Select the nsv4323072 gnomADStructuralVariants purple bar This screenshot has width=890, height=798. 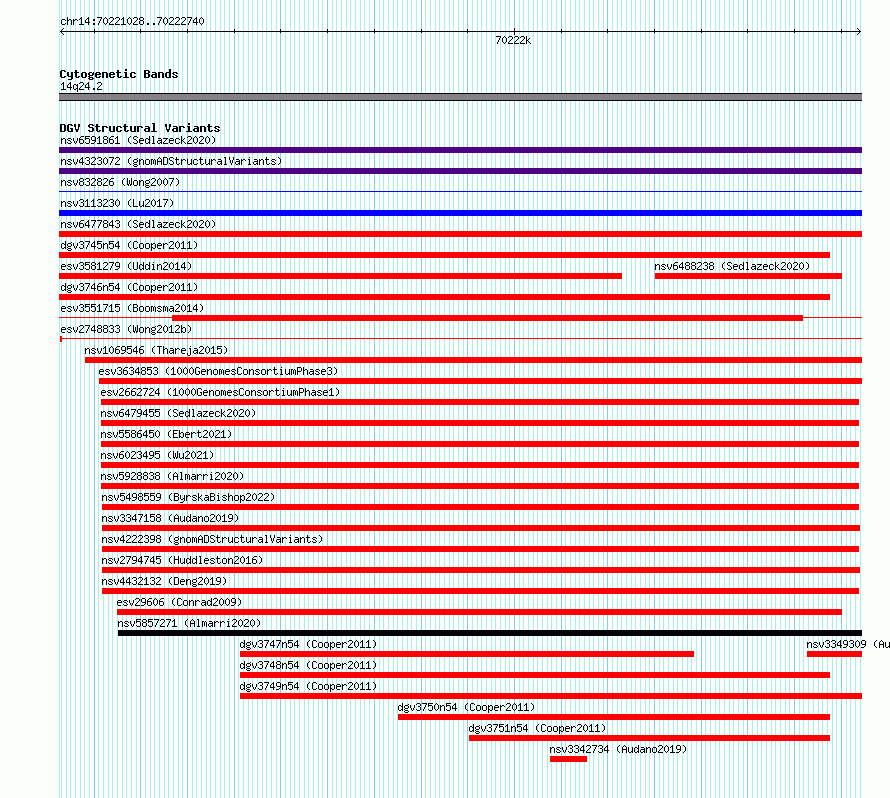click(460, 171)
